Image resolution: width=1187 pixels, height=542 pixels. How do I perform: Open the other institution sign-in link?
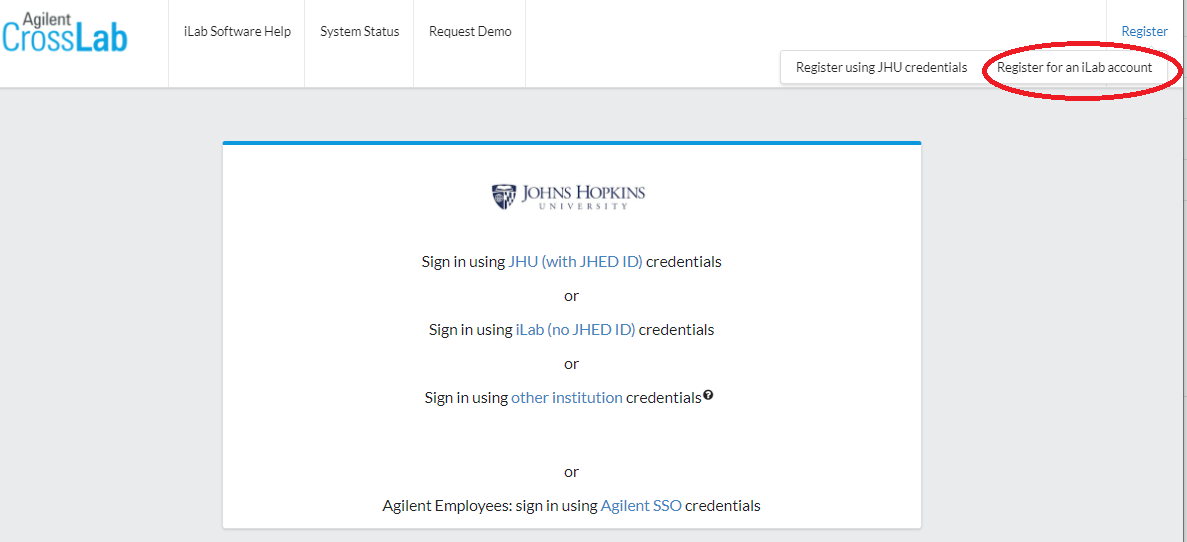(567, 397)
